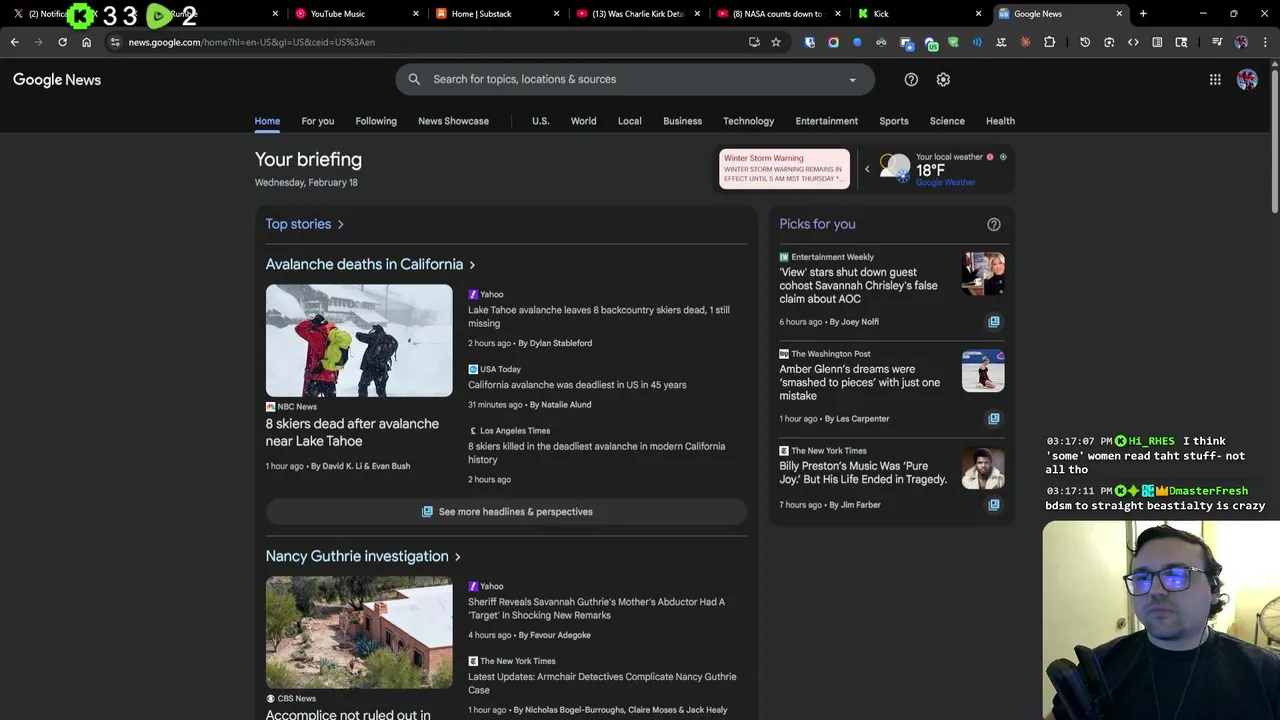Click the avalanche skiers photo thumbnail
This screenshot has width=1280, height=720.
[359, 341]
